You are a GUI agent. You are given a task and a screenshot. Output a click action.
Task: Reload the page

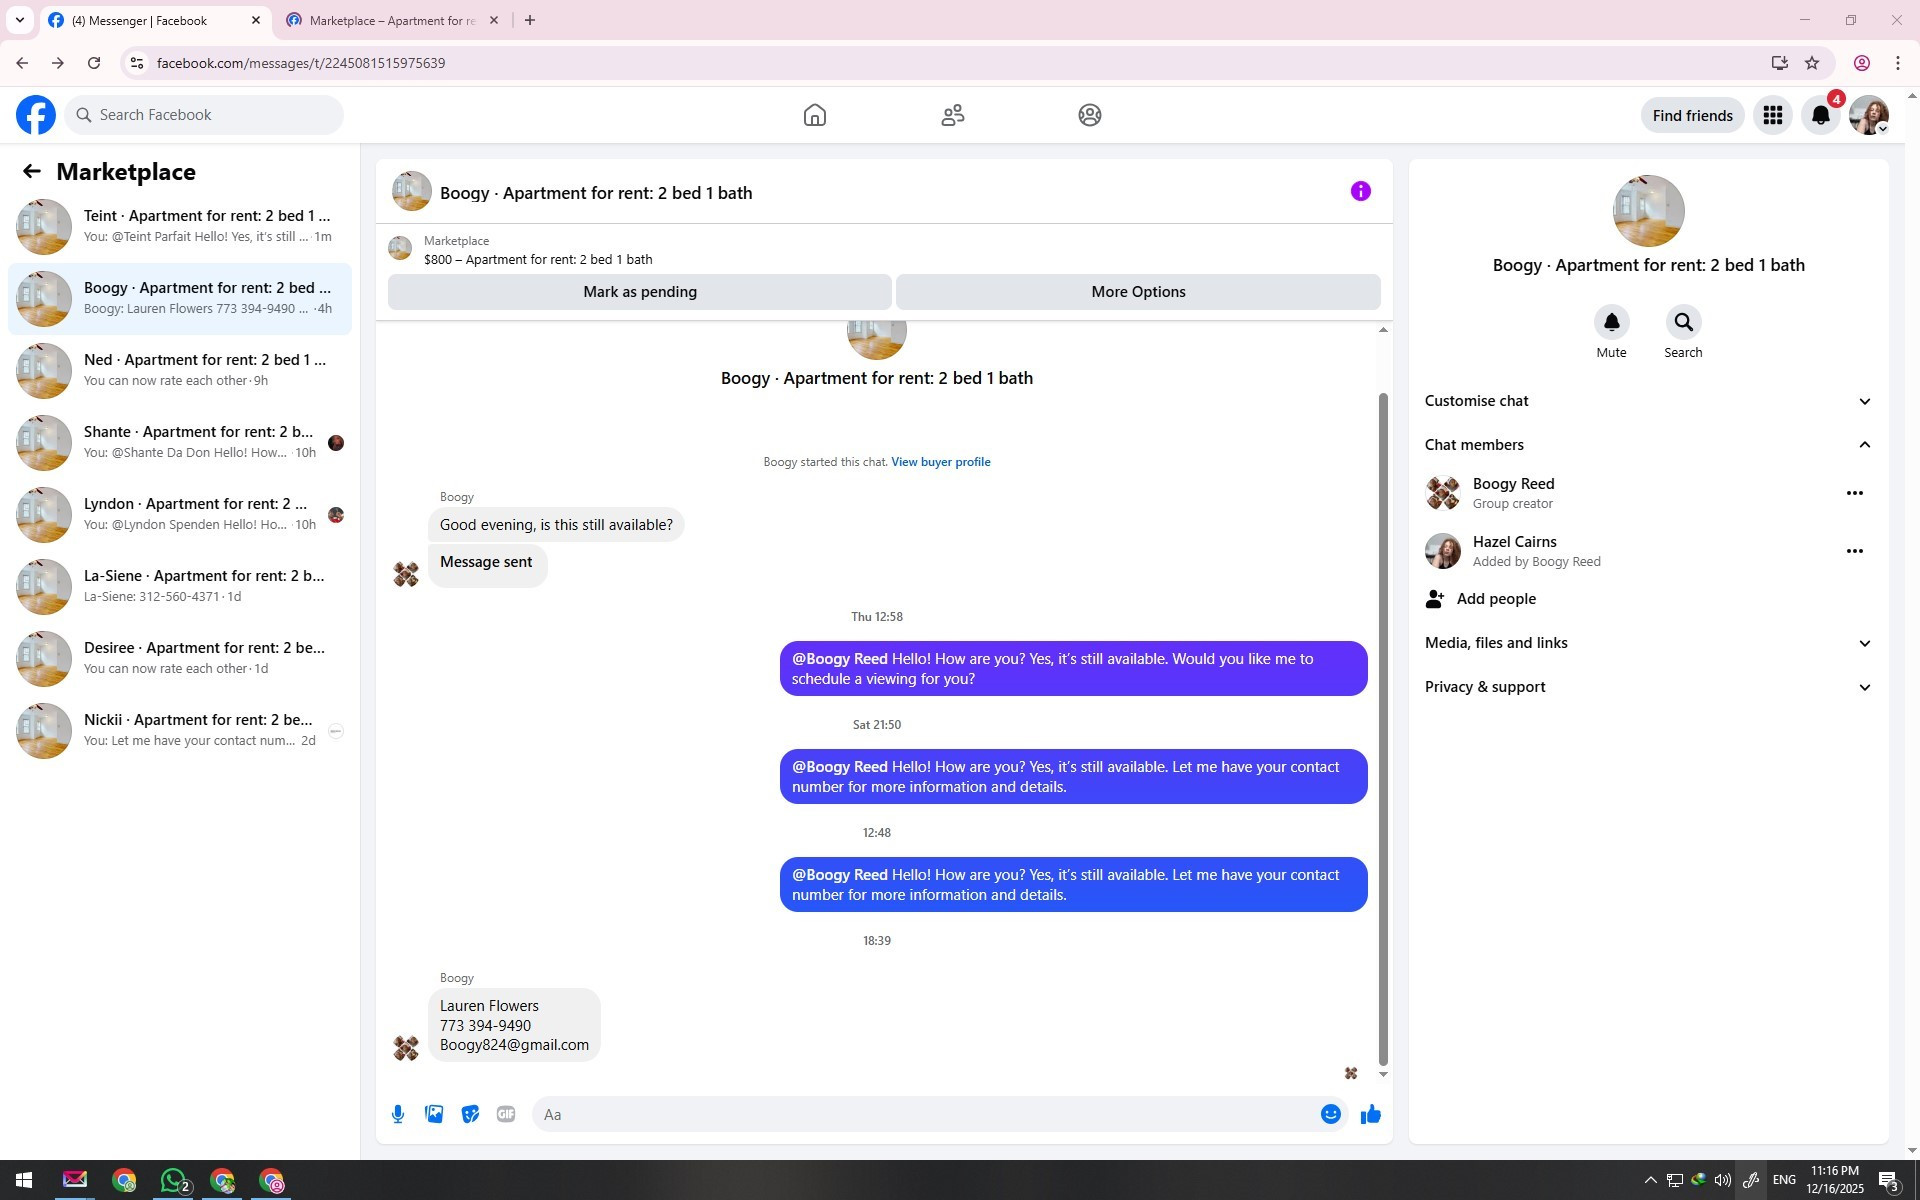(94, 63)
